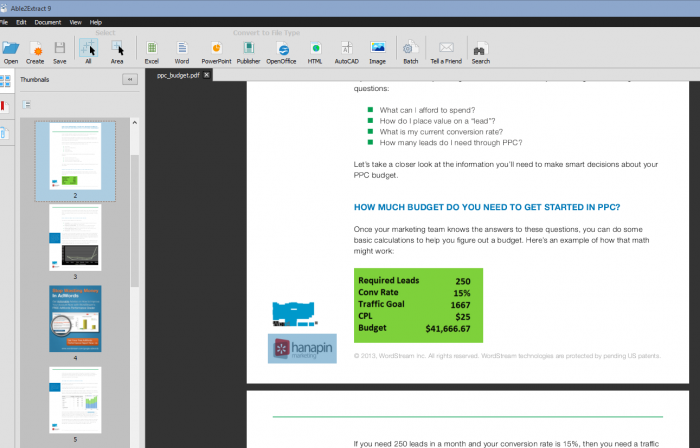Show the bookmarks side panel
The height and width of the screenshot is (448, 700).
pyautogui.click(x=5, y=106)
